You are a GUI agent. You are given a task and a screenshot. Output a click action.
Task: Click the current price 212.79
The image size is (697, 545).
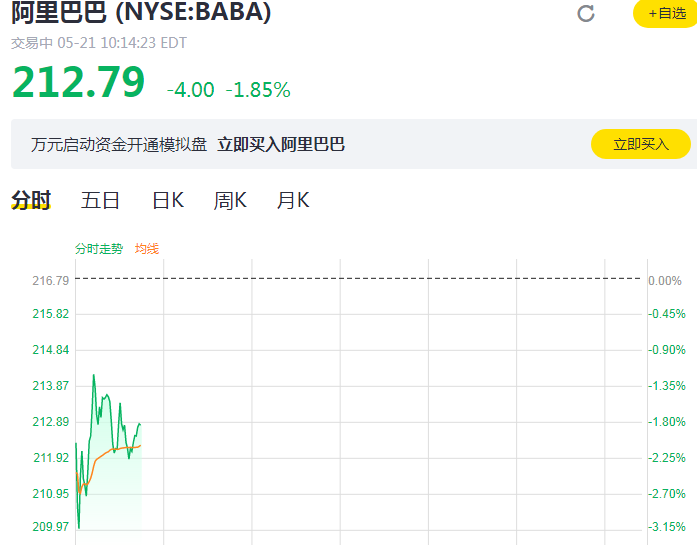(x=79, y=83)
